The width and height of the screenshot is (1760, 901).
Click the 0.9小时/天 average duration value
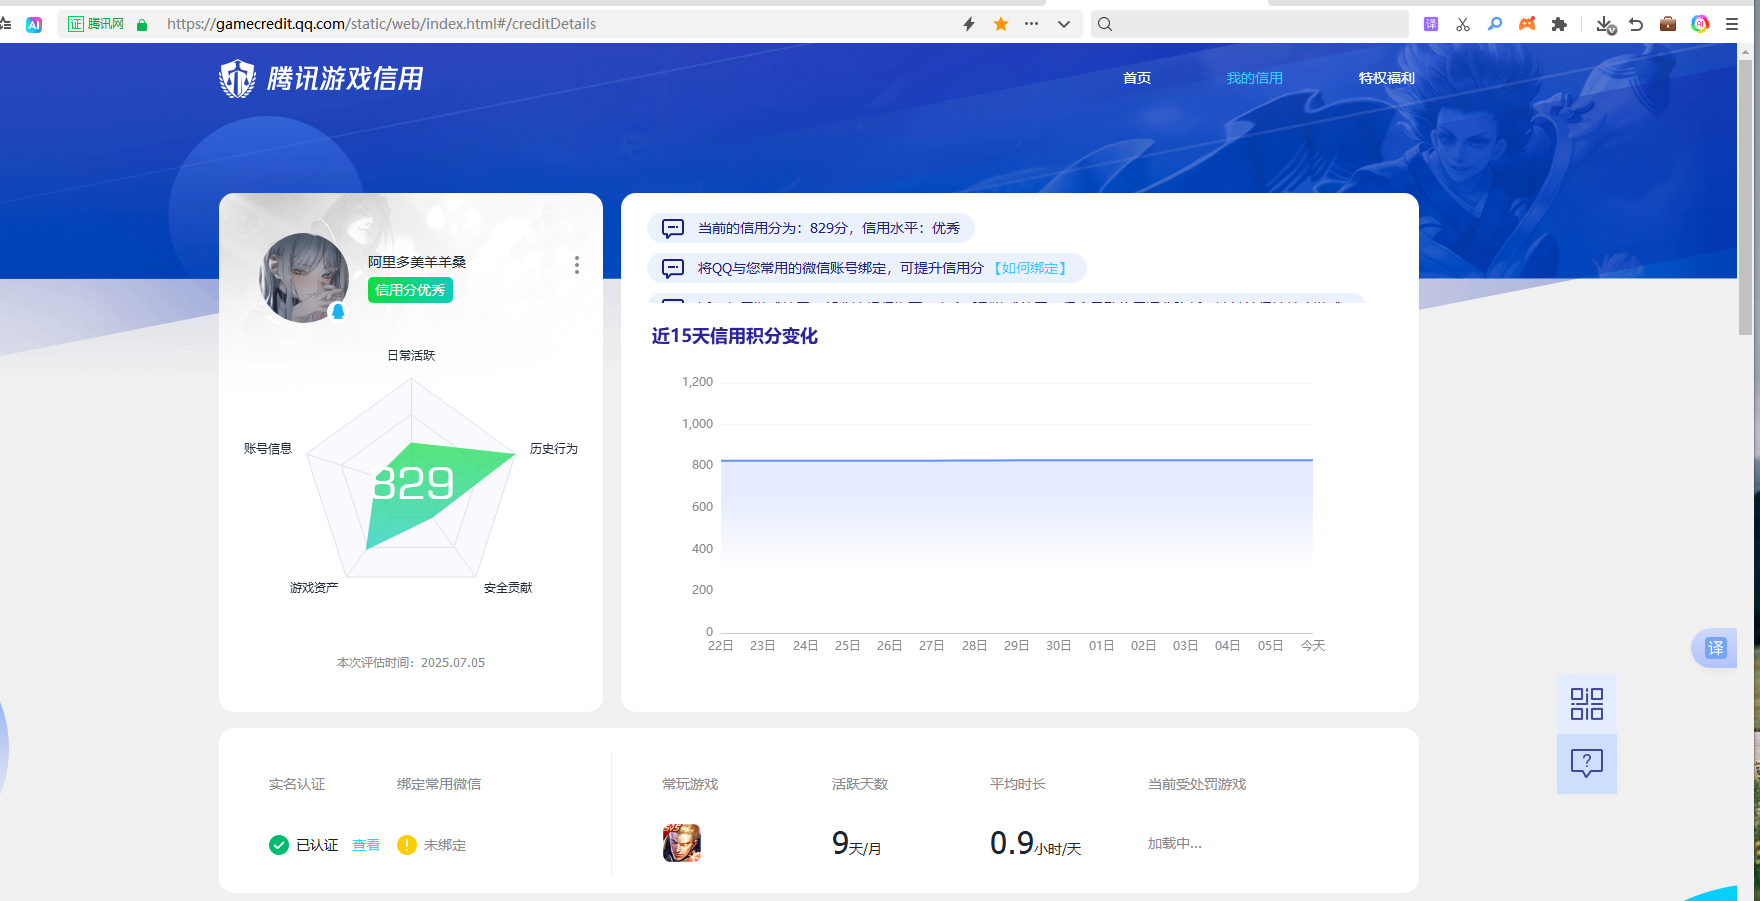[1036, 844]
